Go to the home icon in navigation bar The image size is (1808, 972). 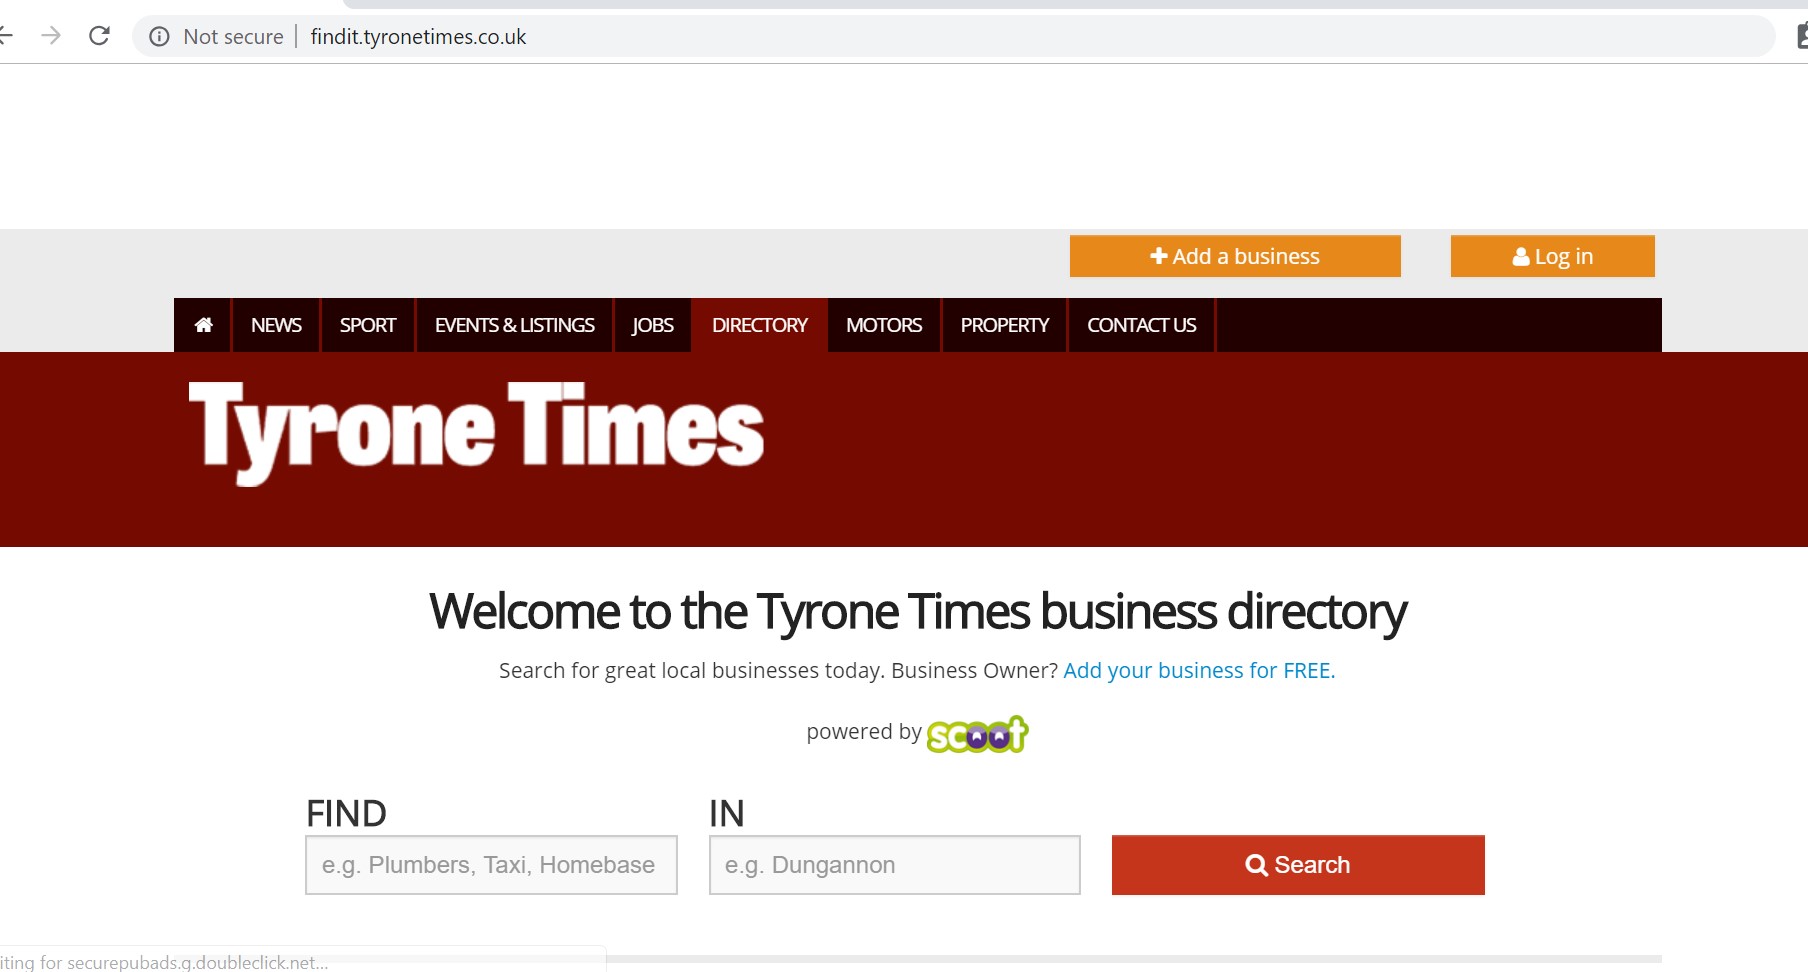(x=203, y=325)
